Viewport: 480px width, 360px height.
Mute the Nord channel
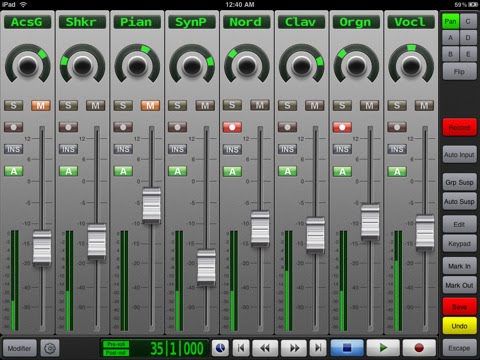tap(260, 106)
